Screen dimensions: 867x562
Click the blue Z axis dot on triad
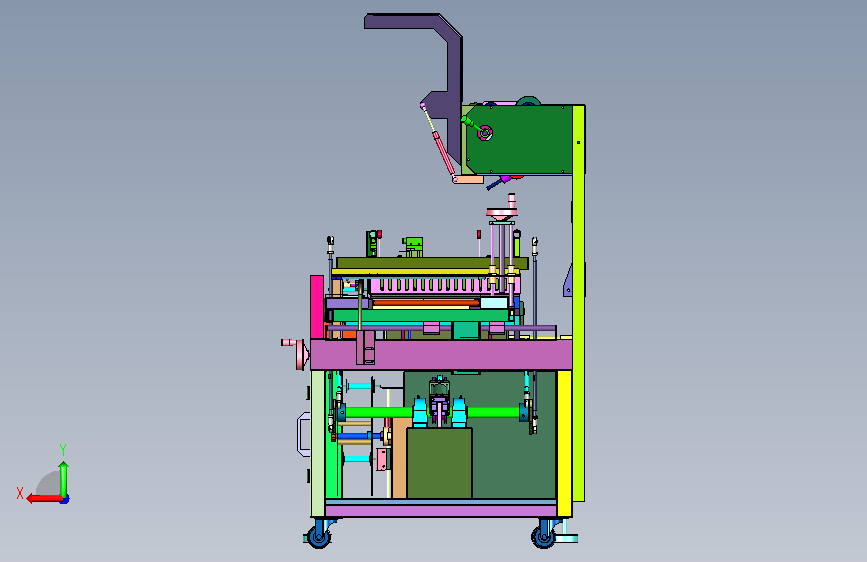click(65, 499)
